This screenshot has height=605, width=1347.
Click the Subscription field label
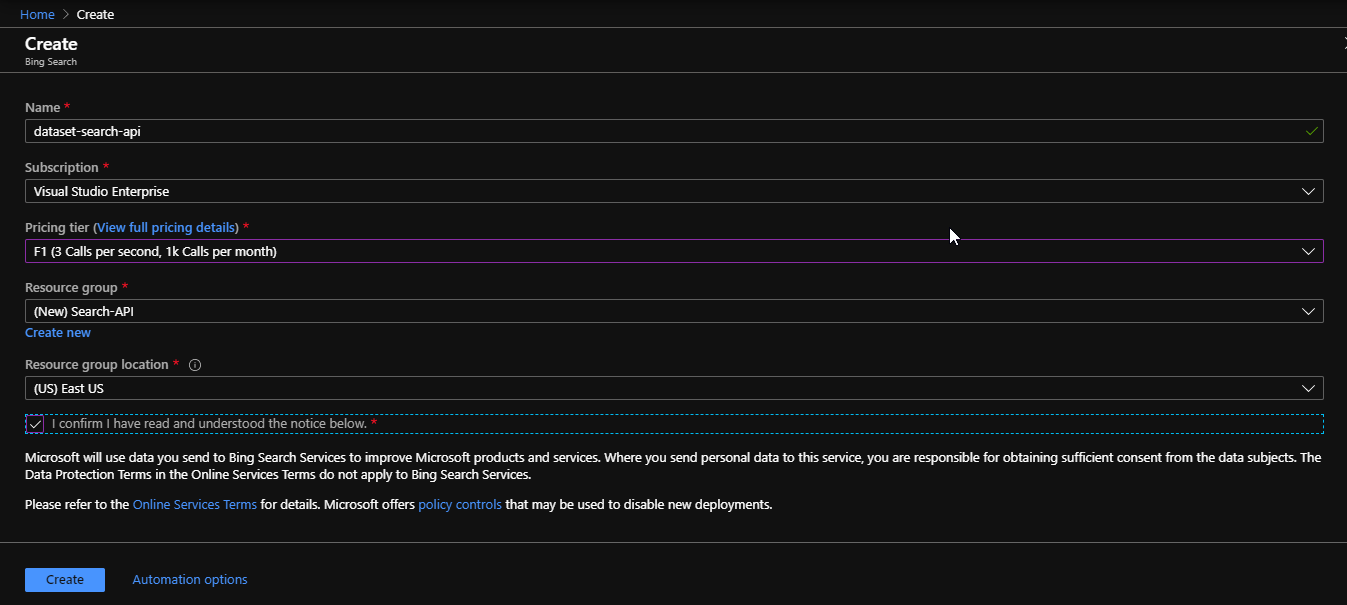pyautogui.click(x=62, y=167)
